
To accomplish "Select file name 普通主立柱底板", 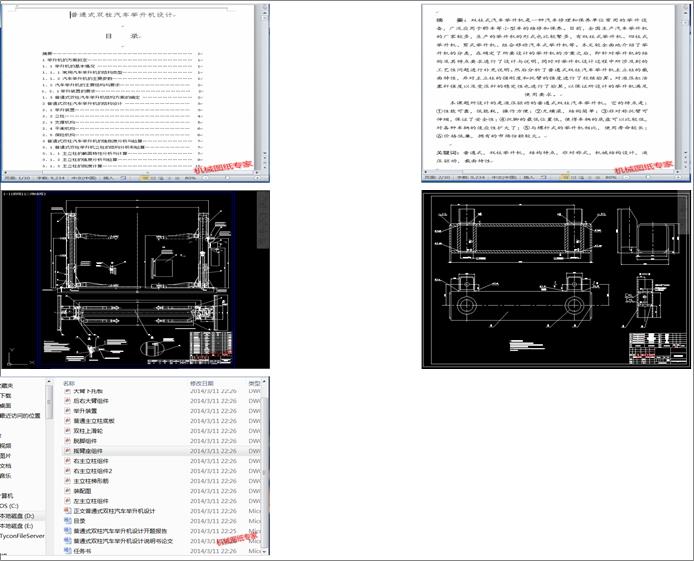I will click(x=94, y=421).
